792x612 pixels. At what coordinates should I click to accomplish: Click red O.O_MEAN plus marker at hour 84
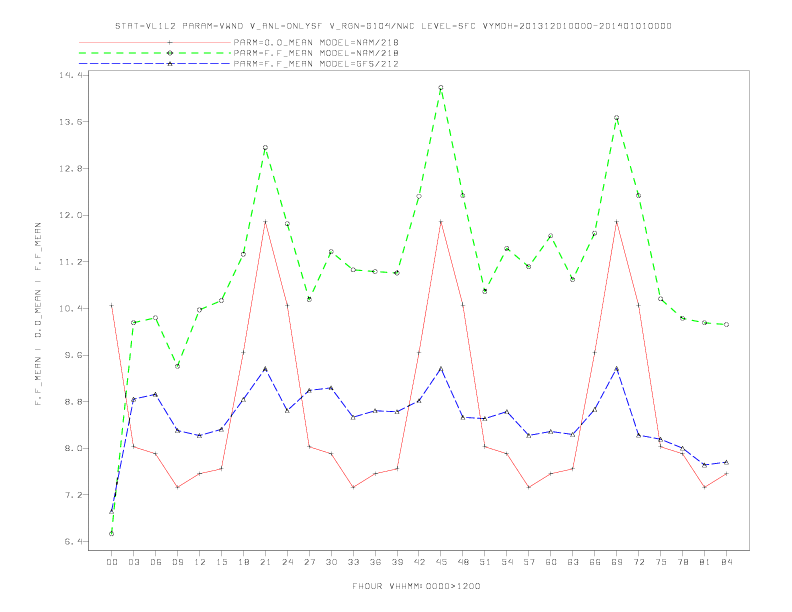click(x=726, y=474)
